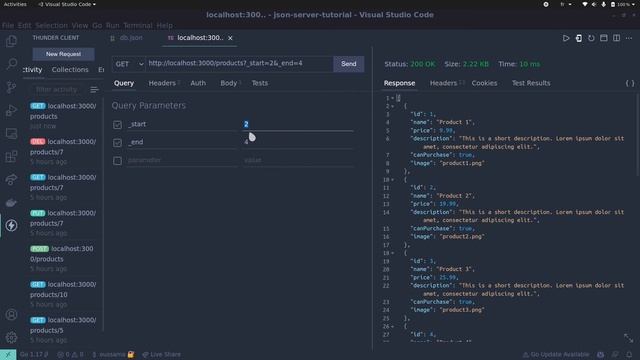Open the Remote Explorer view
Viewport: 640px width, 360px height.
click(11, 133)
